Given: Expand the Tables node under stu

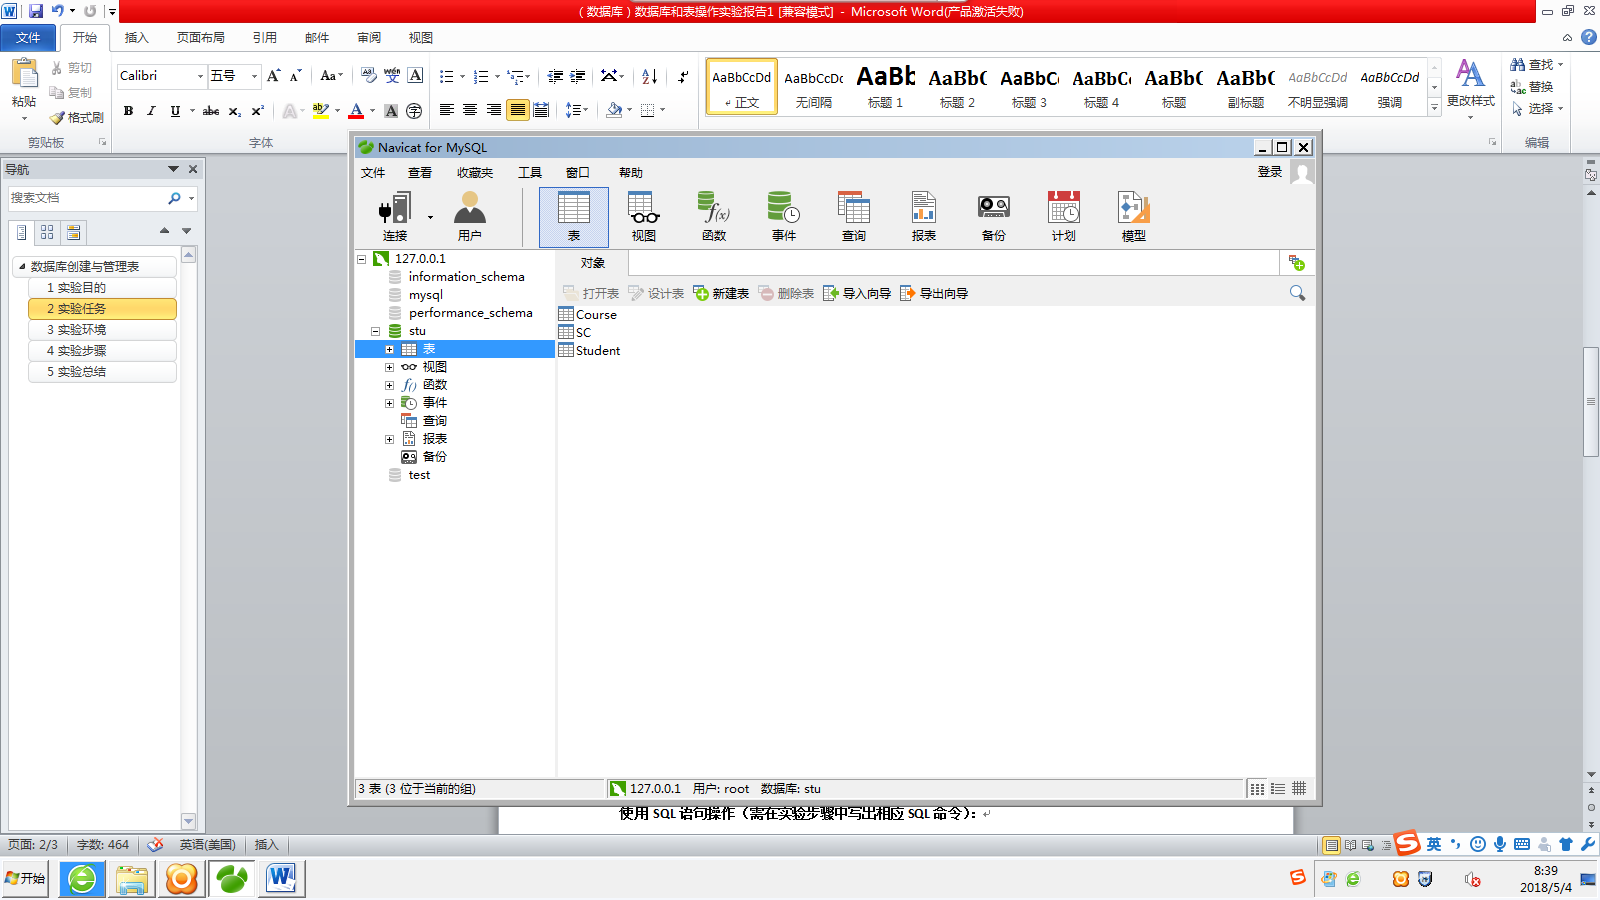Looking at the screenshot, I should click(x=390, y=349).
